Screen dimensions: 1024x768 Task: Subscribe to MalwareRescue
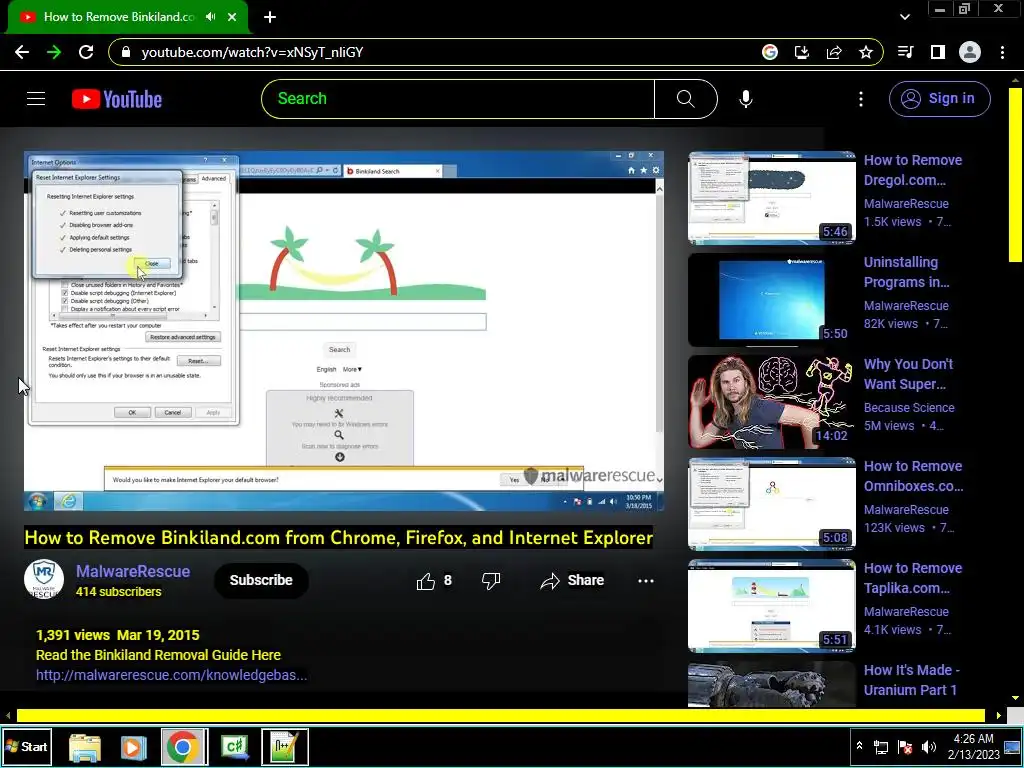tap(261, 580)
